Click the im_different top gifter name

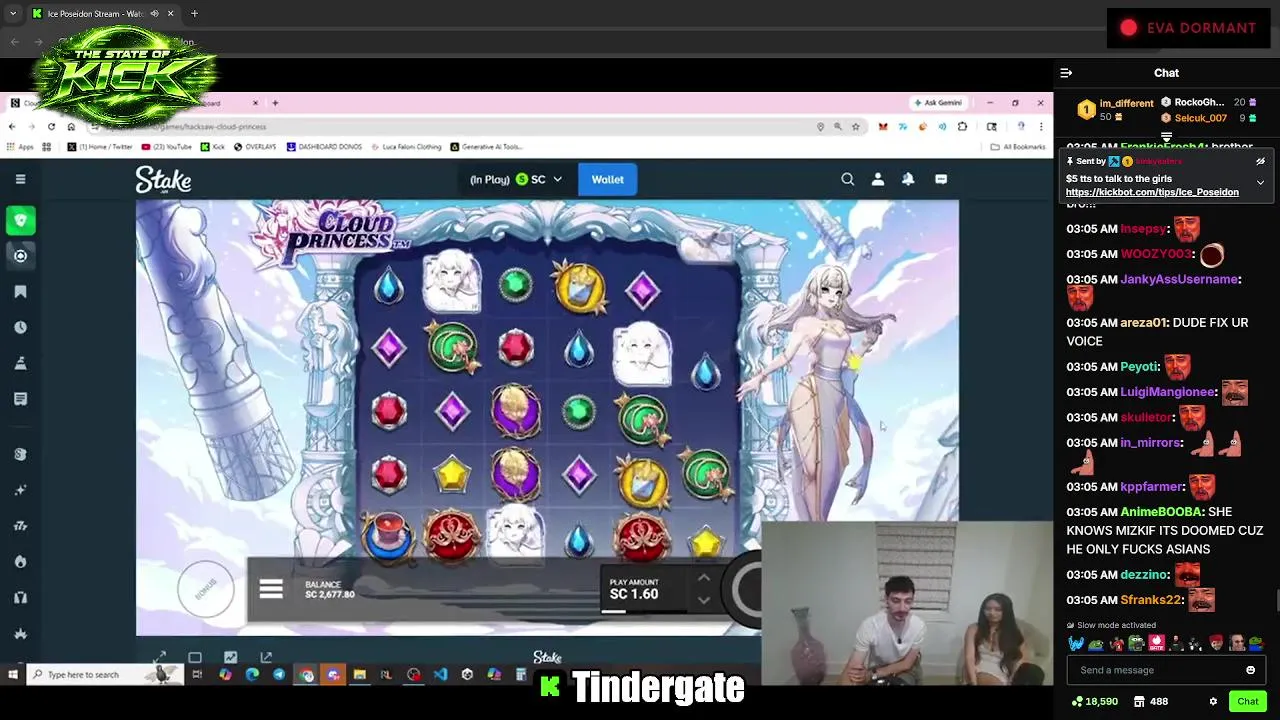[1126, 103]
